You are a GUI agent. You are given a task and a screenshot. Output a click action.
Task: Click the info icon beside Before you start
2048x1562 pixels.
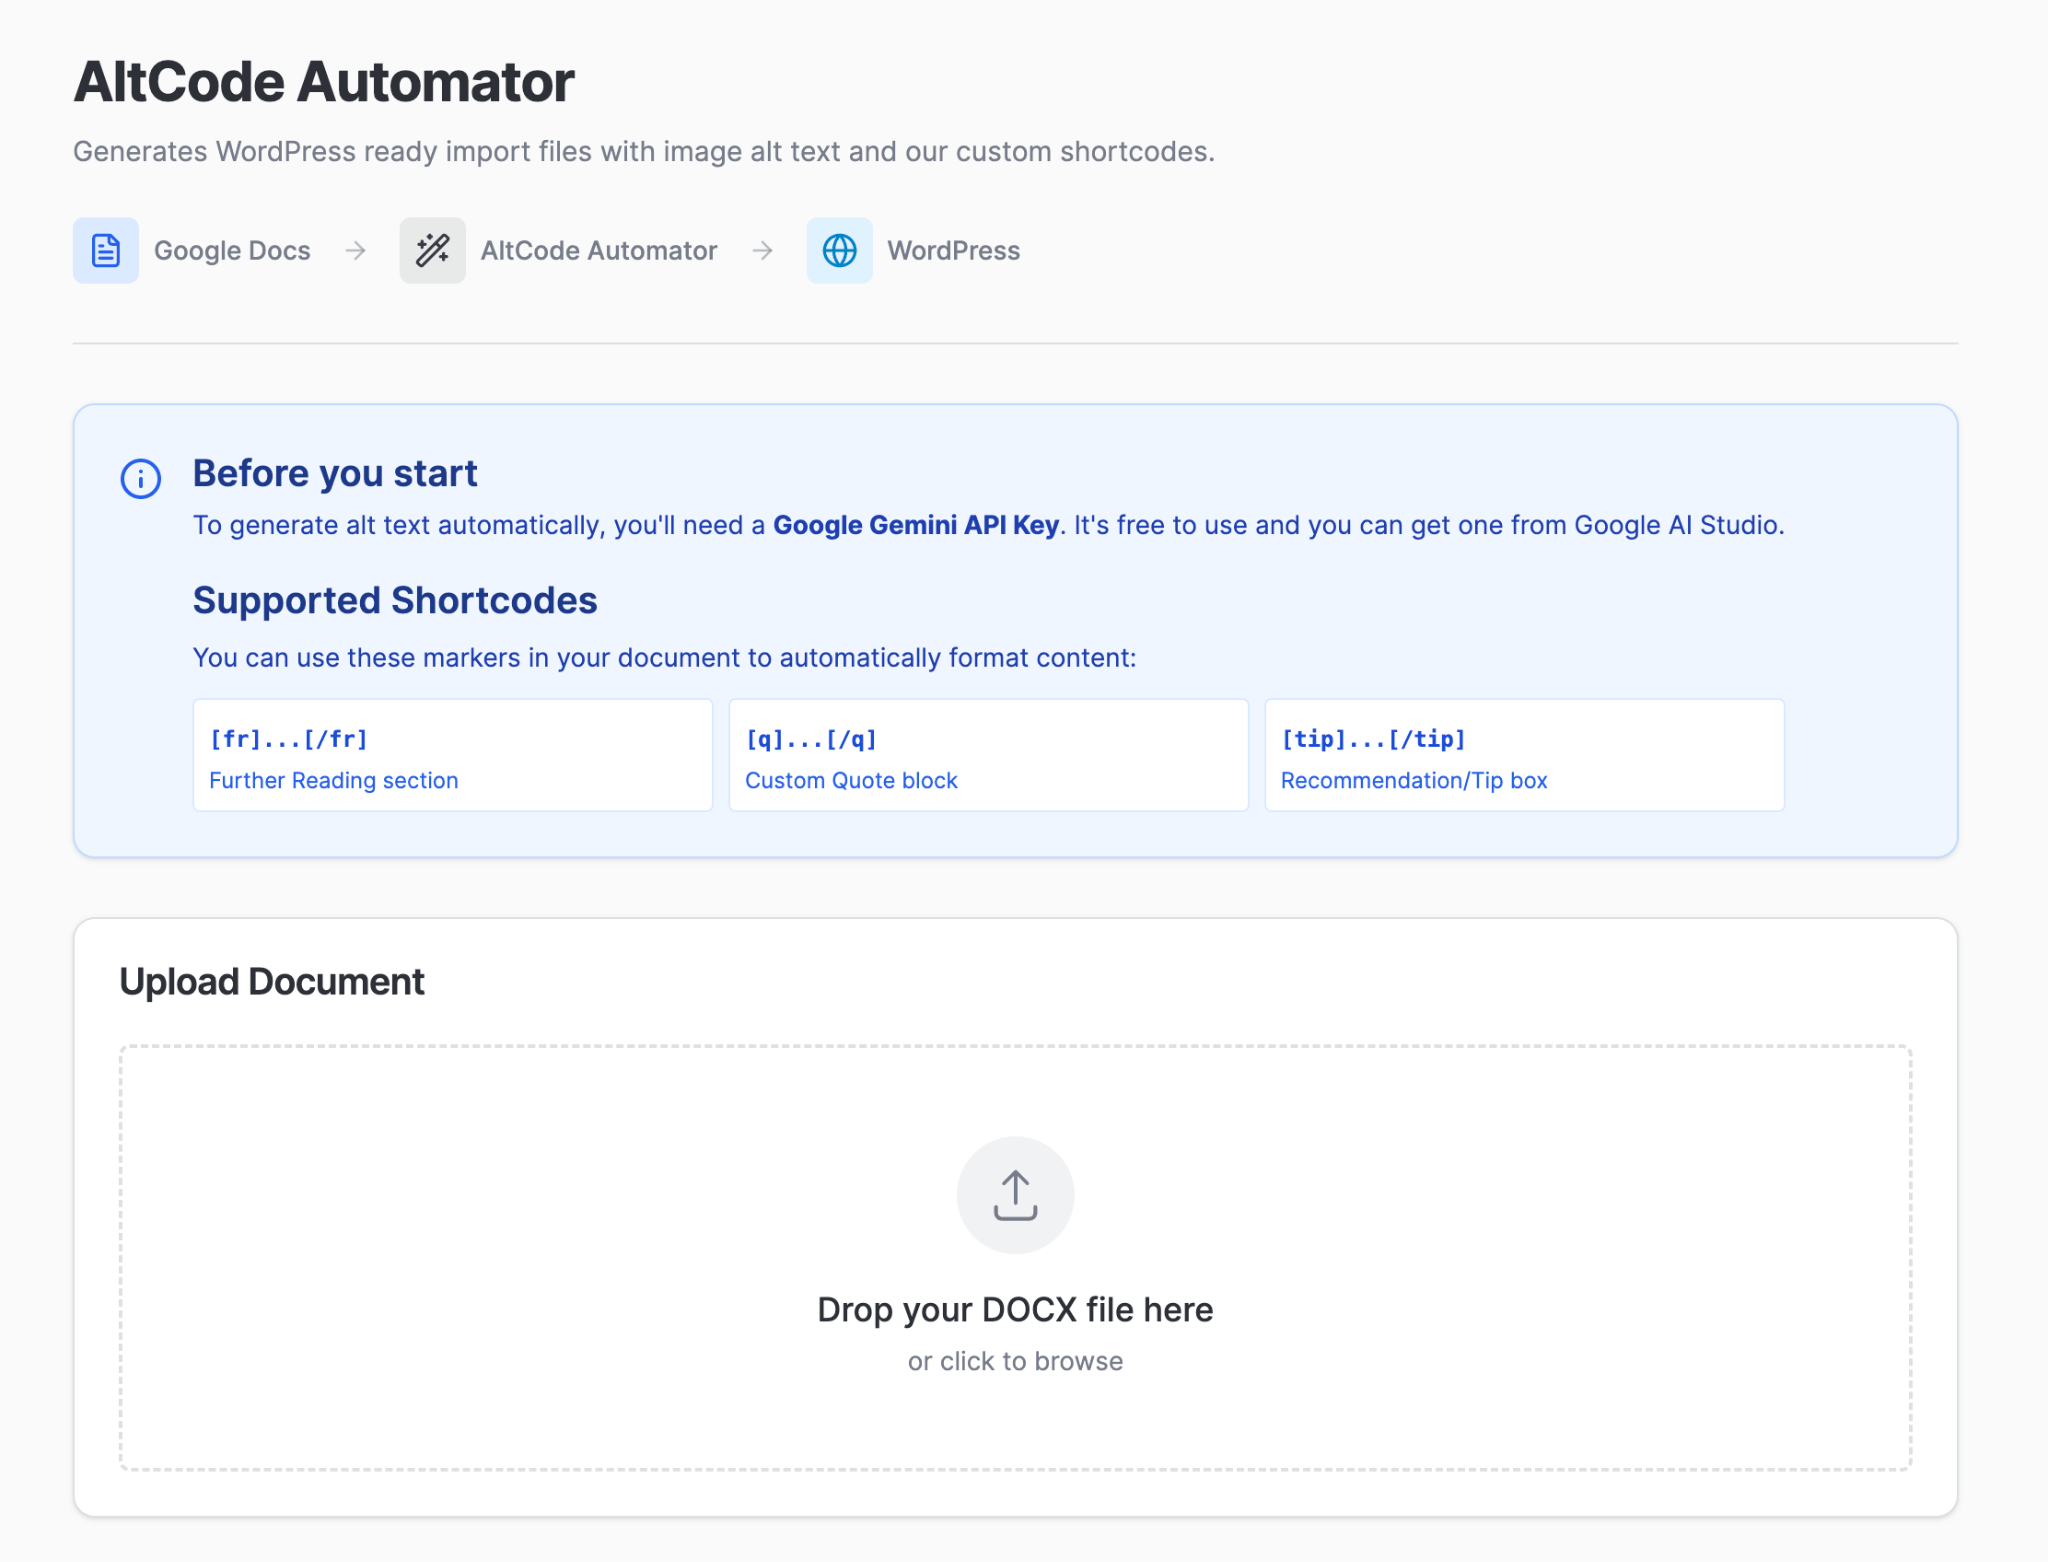coord(140,479)
